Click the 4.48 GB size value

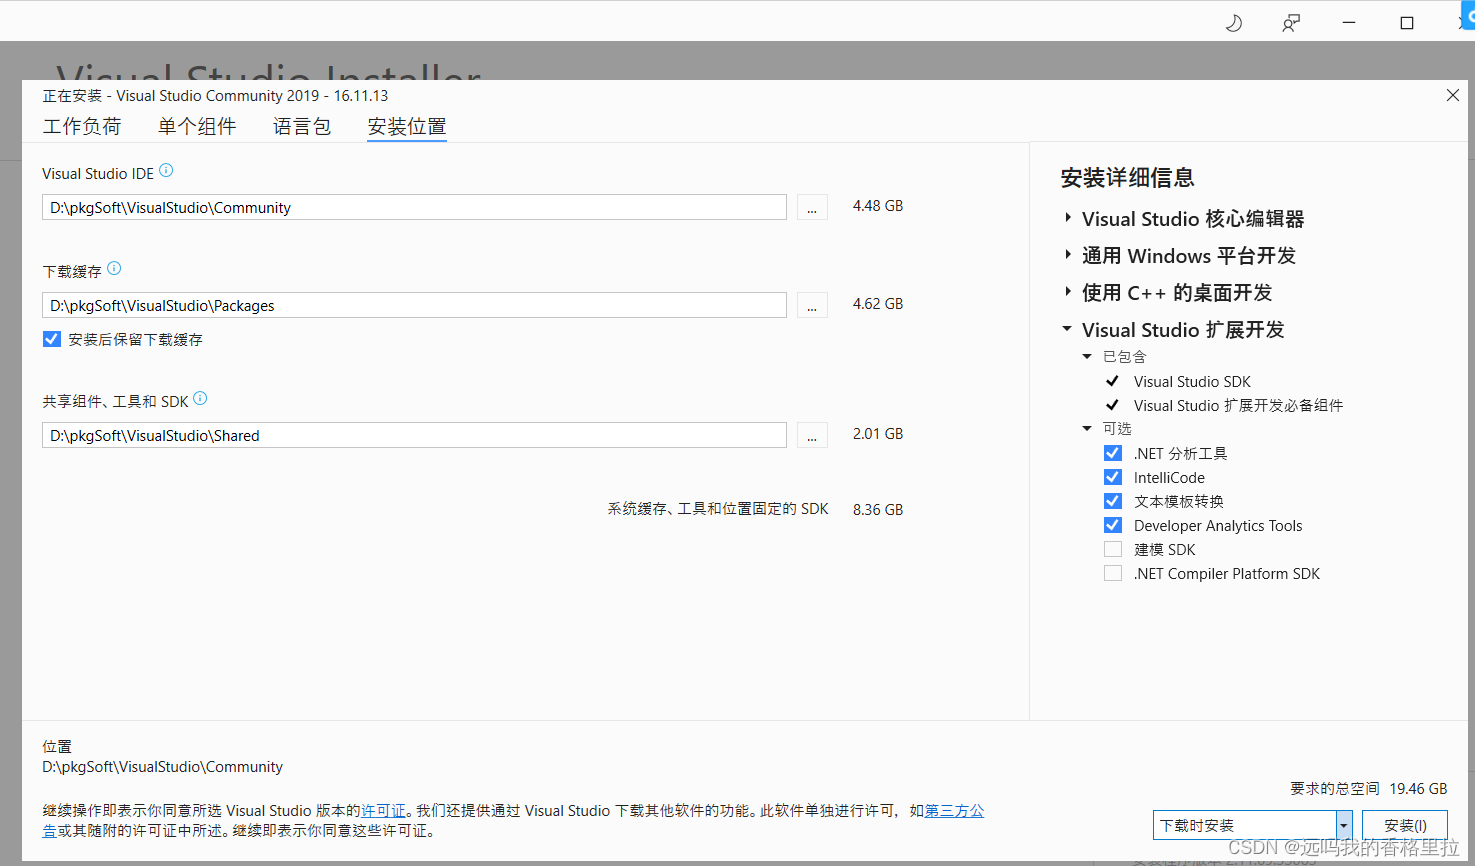878,206
